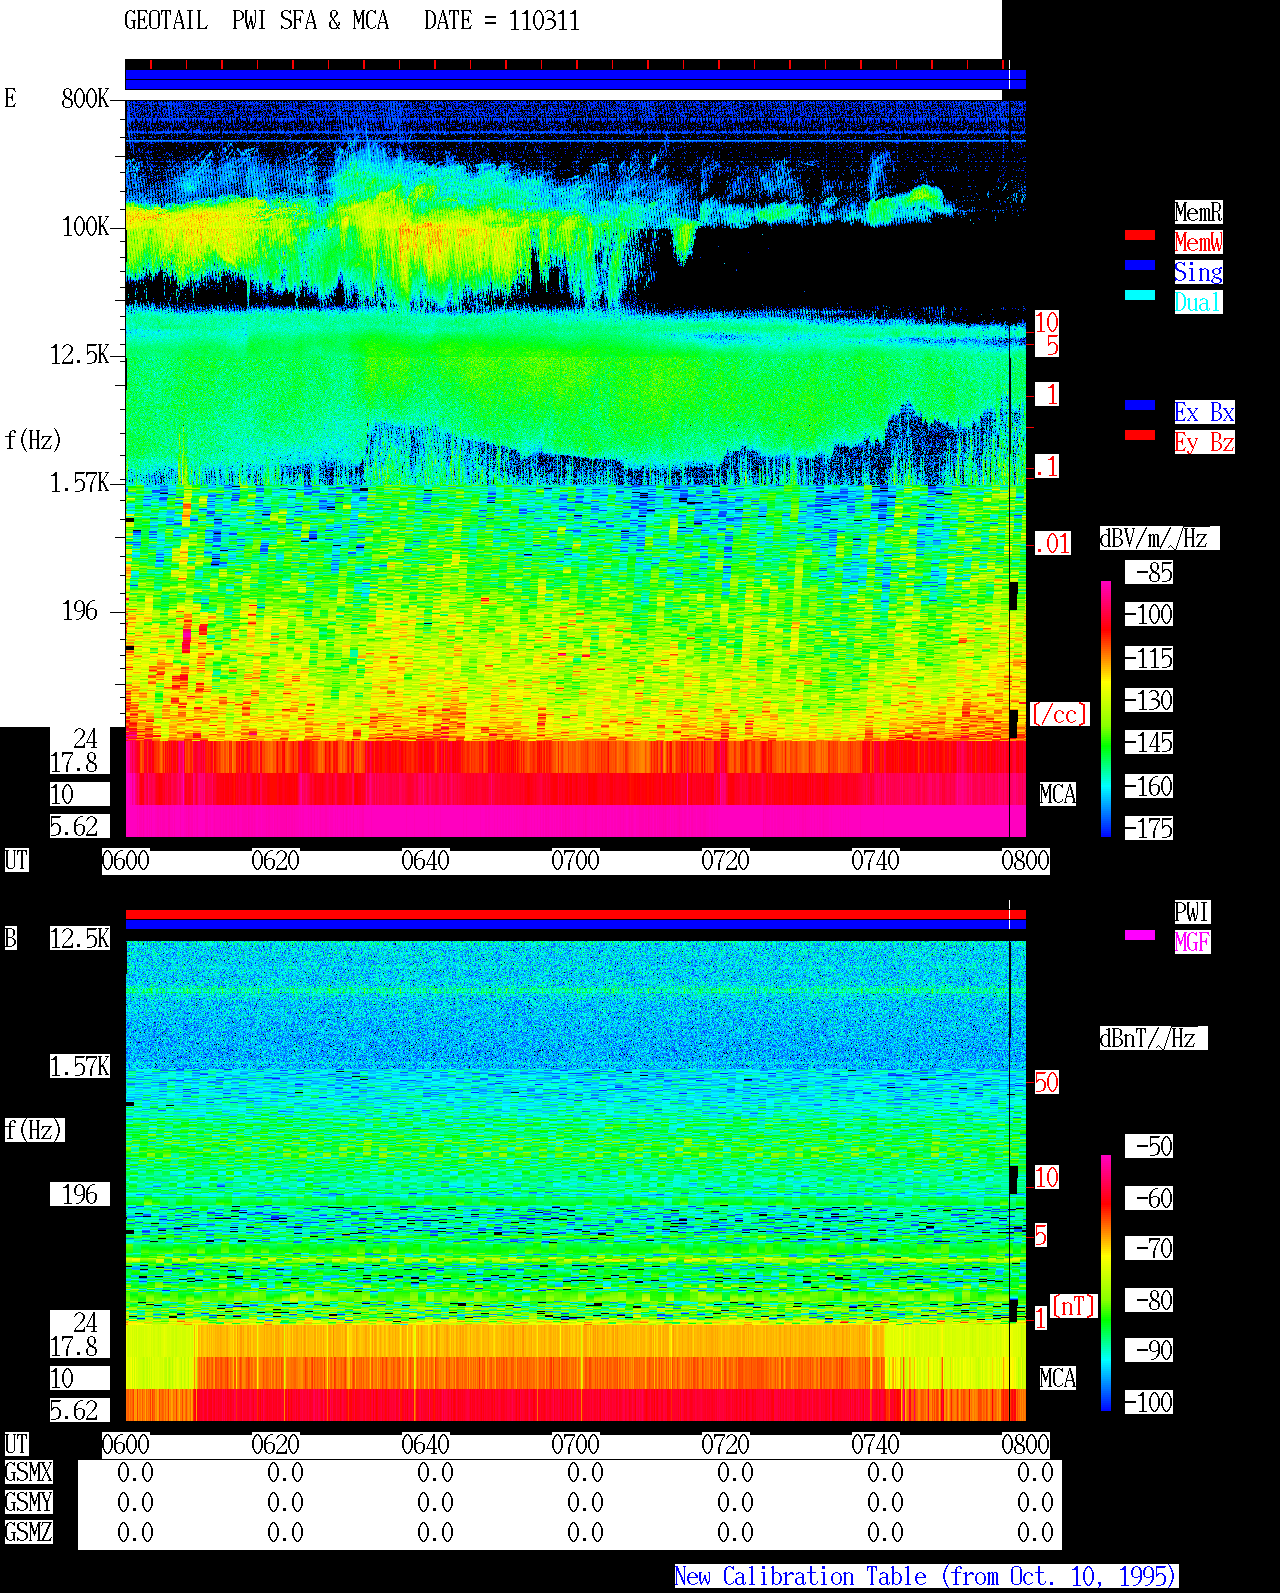Click the "-85" color scale value
The height and width of the screenshot is (1593, 1280).
[x=1150, y=572]
